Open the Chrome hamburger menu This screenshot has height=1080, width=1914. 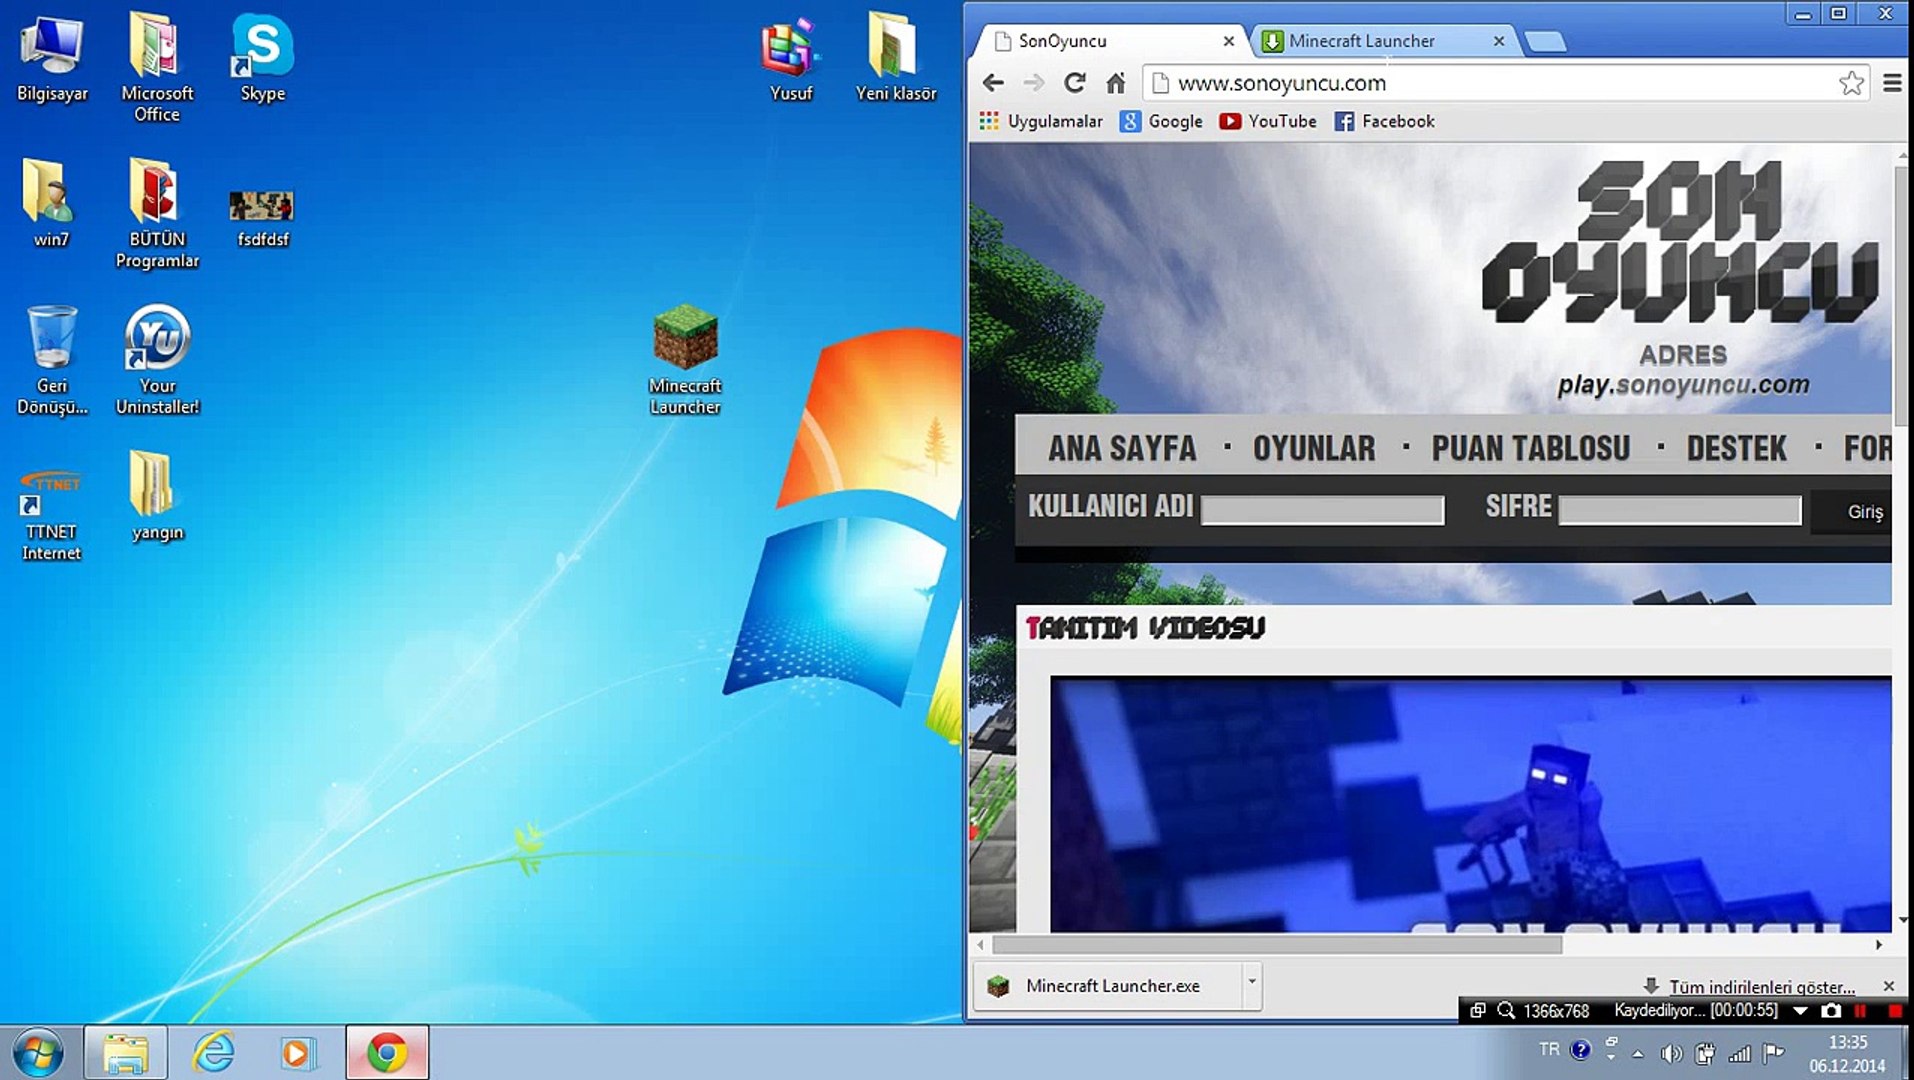point(1892,83)
